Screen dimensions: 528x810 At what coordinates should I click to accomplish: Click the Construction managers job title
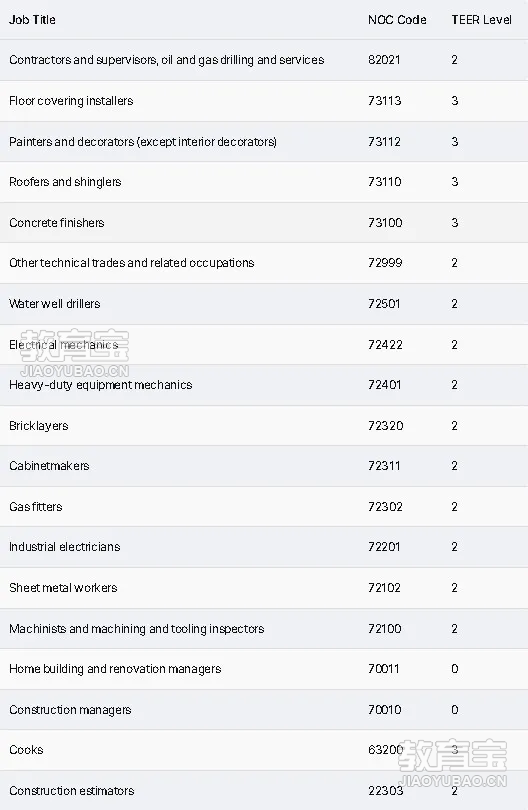point(70,710)
